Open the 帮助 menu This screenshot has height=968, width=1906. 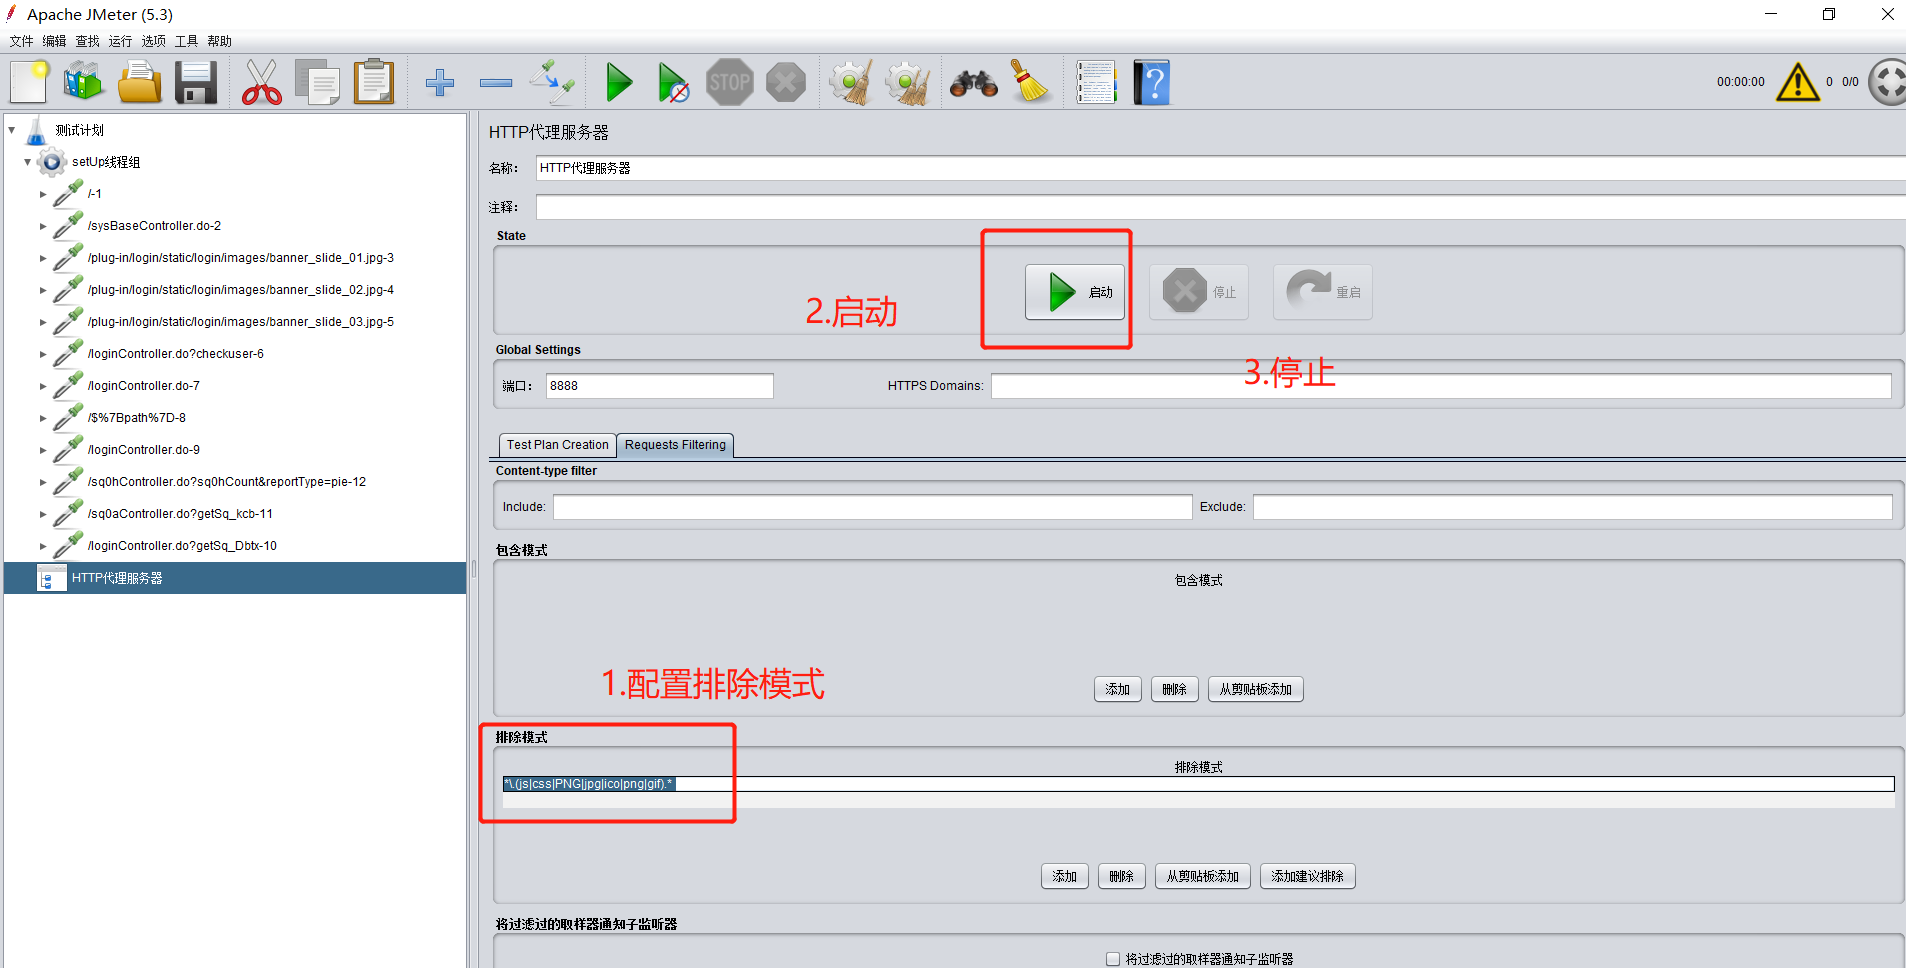tap(219, 41)
